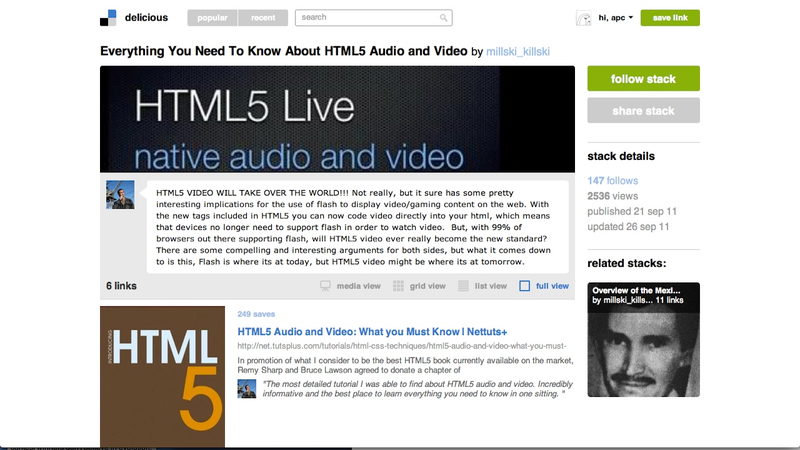800x450 pixels.
Task: Click small avatar beside the quoted comment
Action: coord(247,389)
